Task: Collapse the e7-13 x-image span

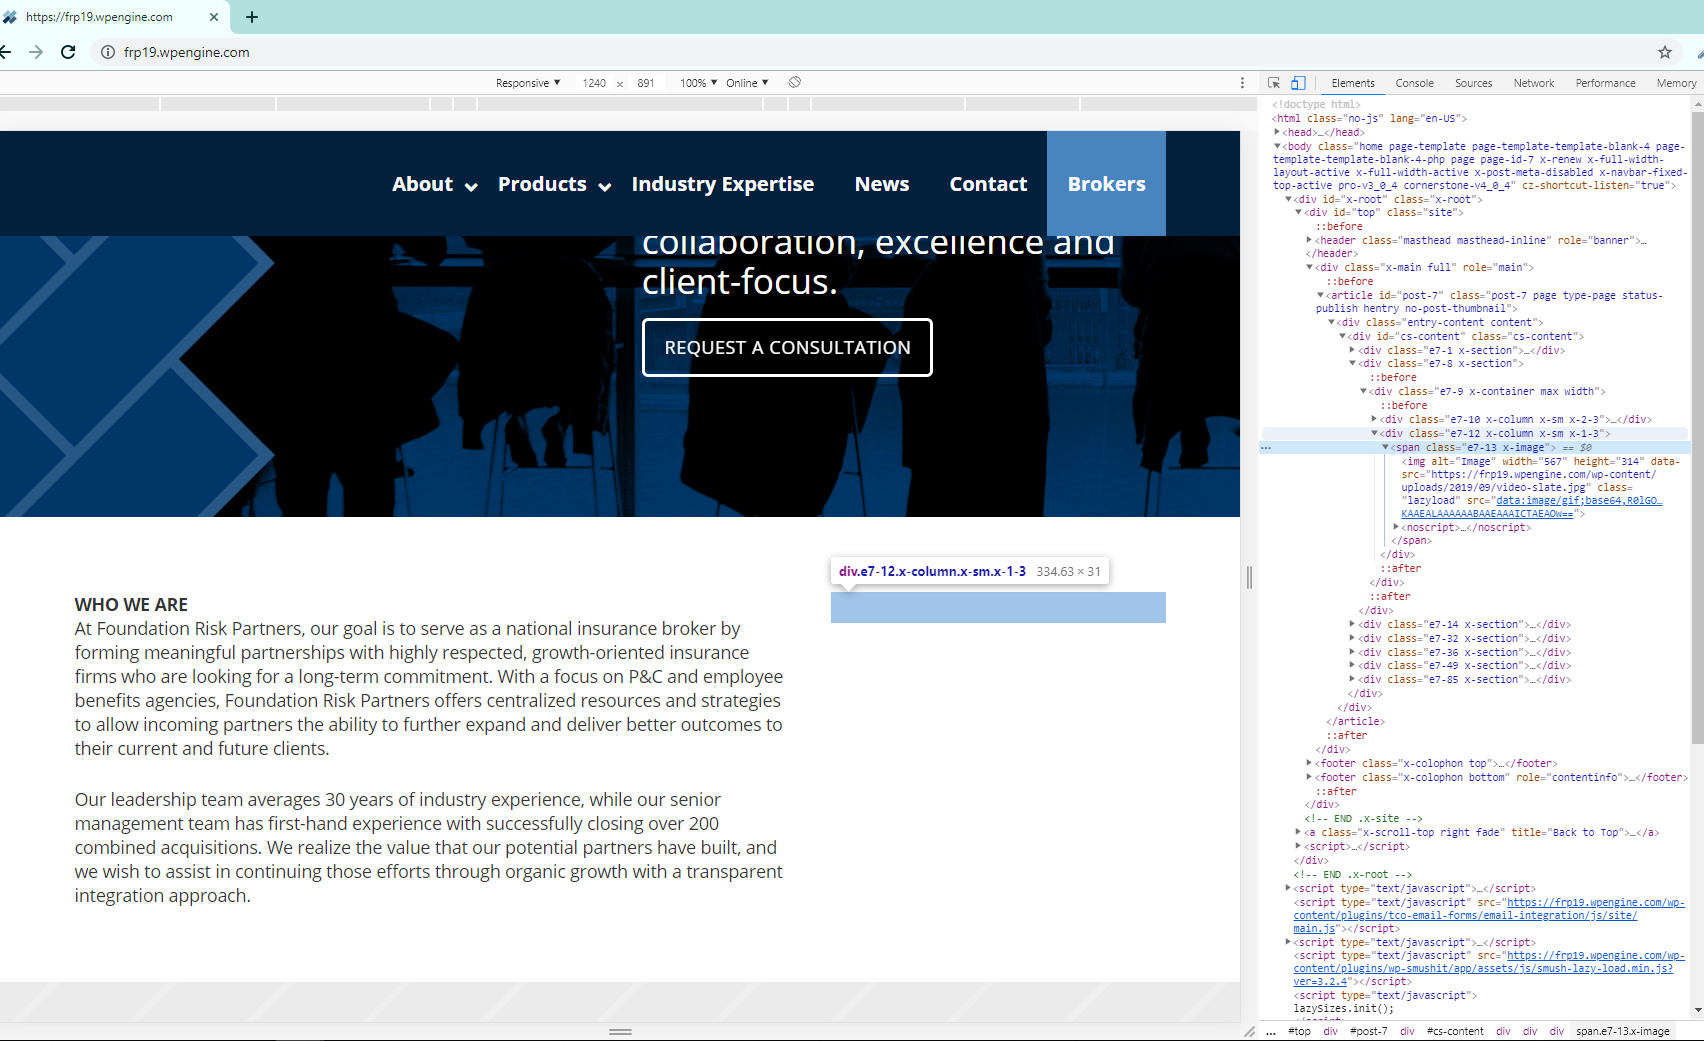Action: 1385,447
